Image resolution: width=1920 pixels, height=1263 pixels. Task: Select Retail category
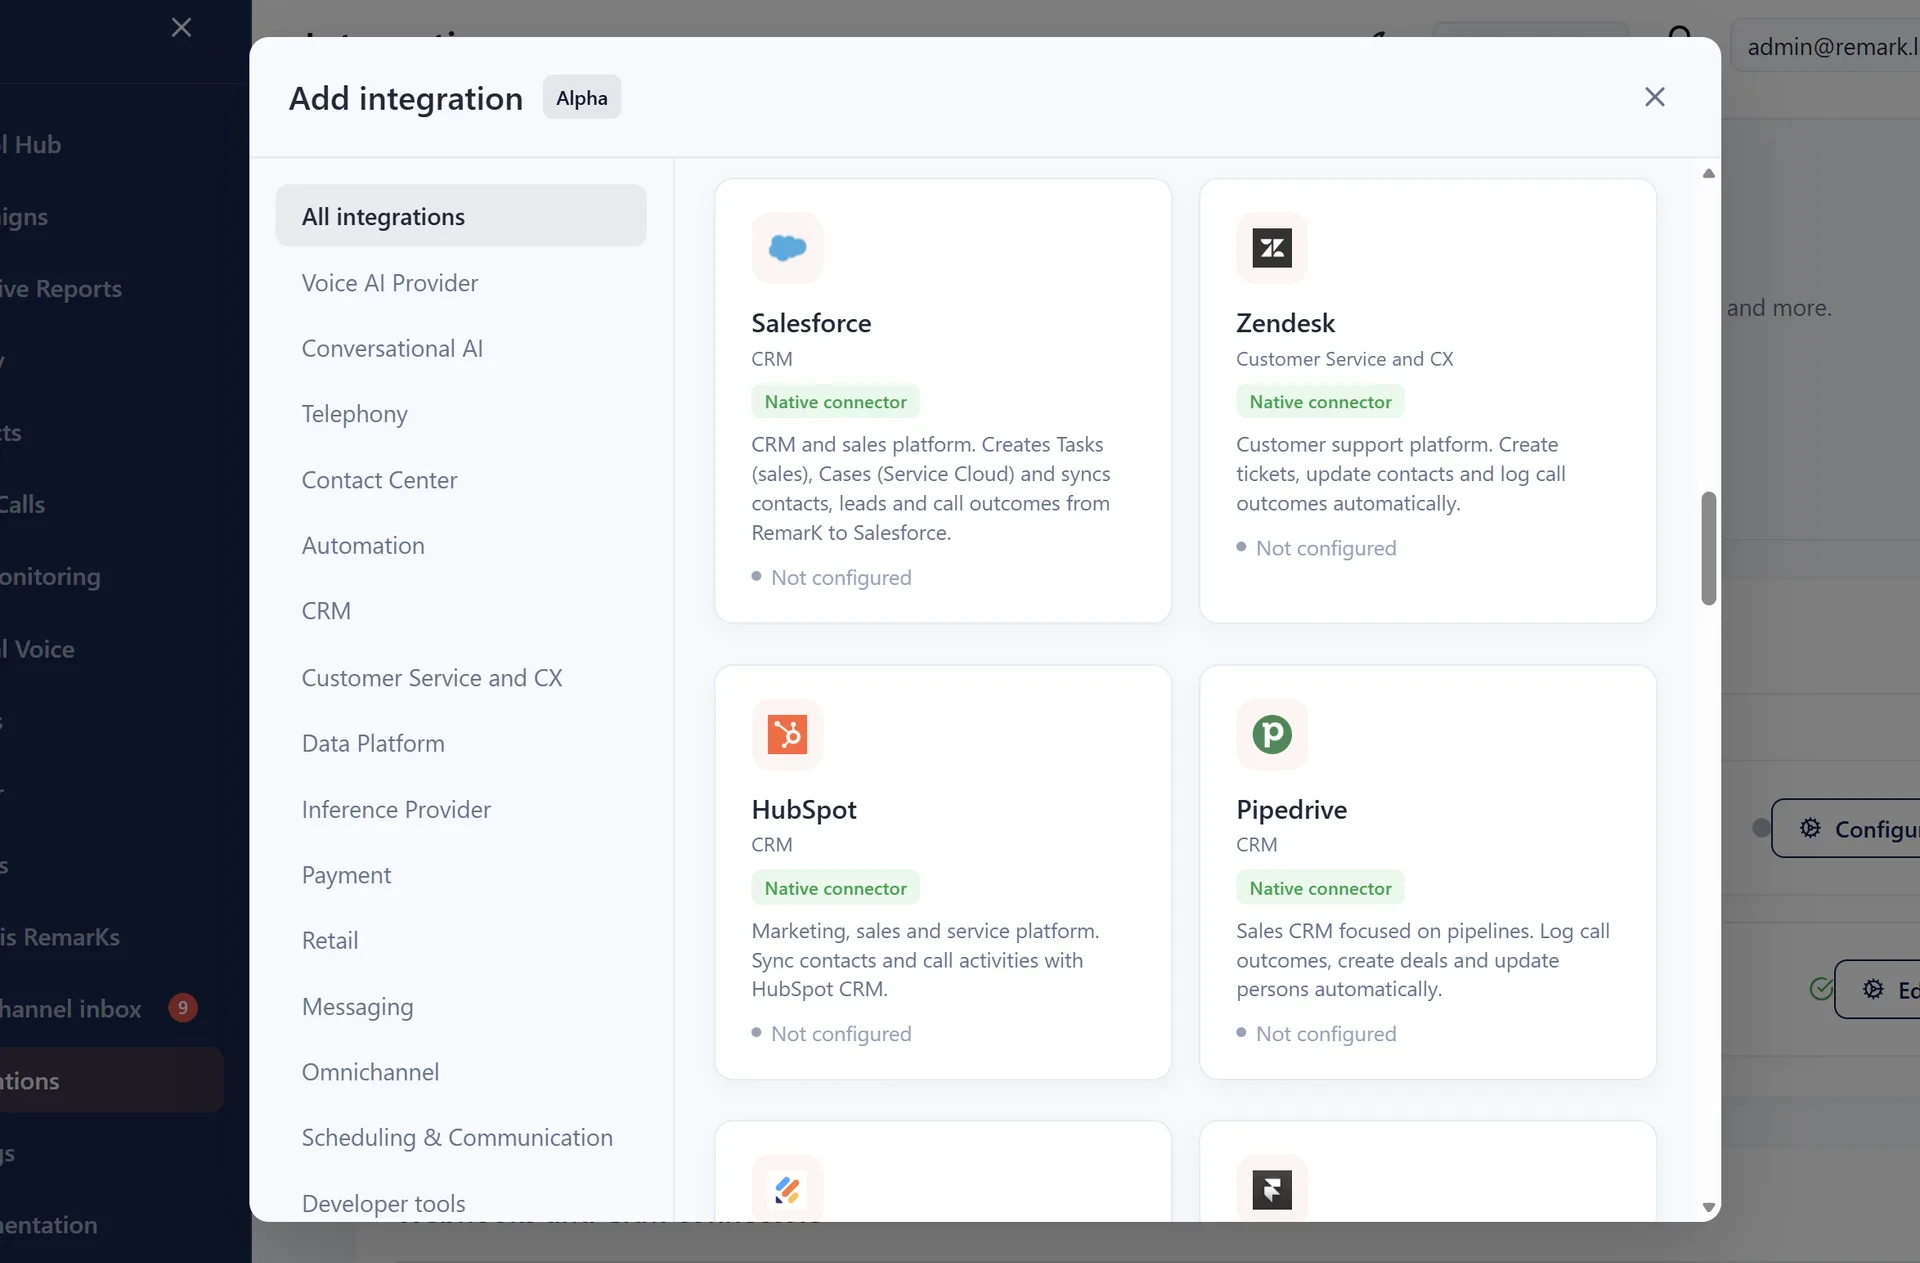coord(330,940)
